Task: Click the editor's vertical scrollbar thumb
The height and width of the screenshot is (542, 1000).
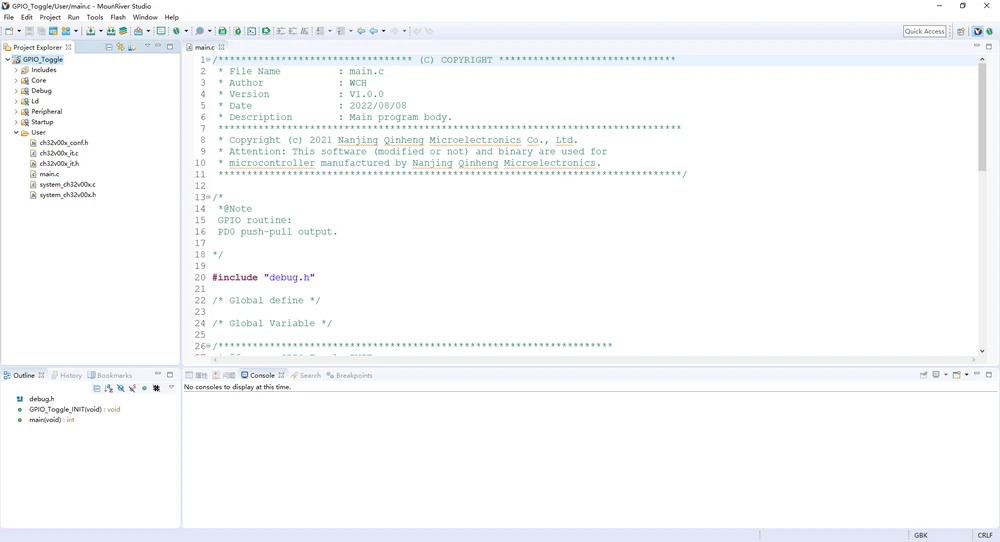Action: click(x=982, y=115)
